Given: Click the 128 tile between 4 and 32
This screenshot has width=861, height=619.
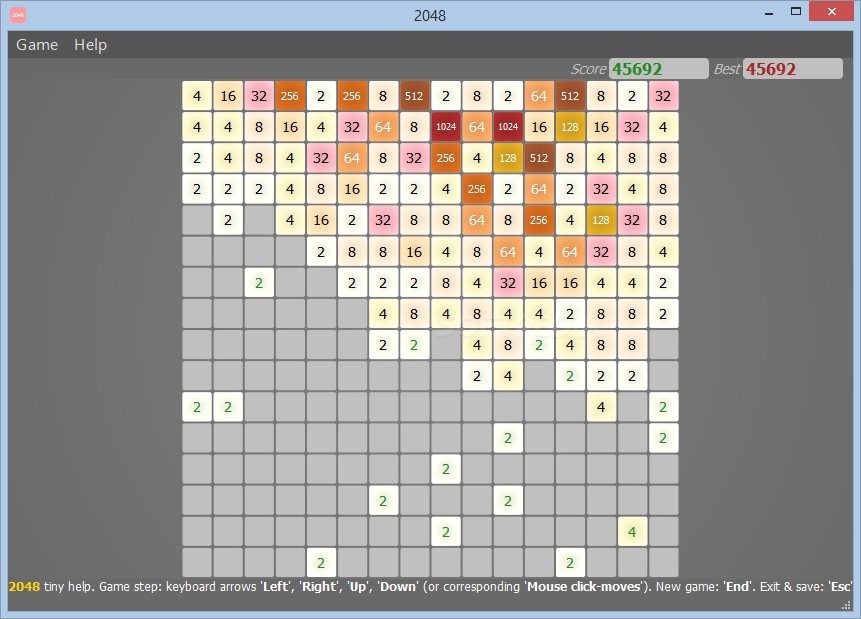Looking at the screenshot, I should pyautogui.click(x=601, y=220).
